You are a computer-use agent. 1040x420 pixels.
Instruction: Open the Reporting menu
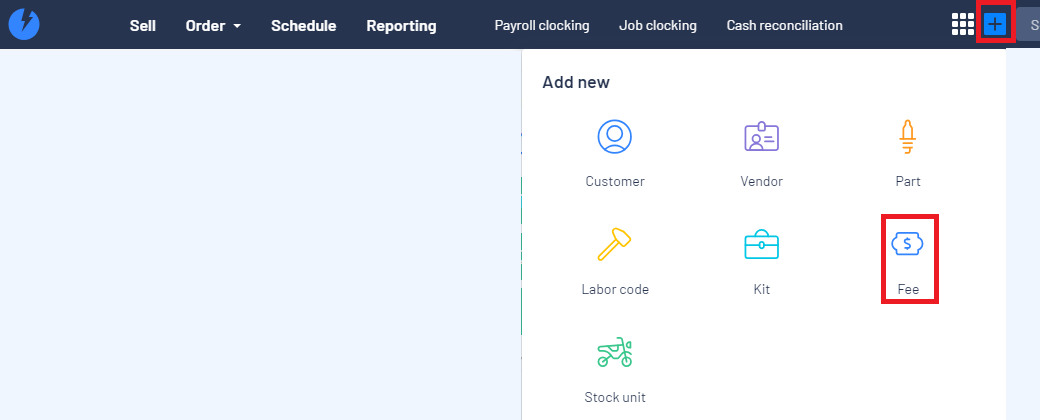(x=401, y=26)
